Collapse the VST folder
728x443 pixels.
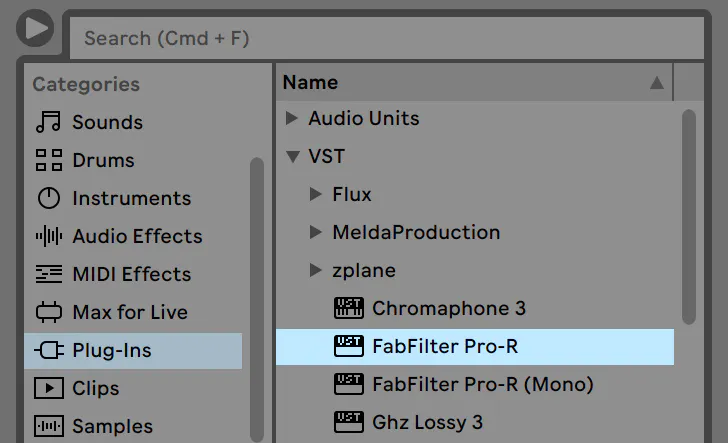point(292,157)
